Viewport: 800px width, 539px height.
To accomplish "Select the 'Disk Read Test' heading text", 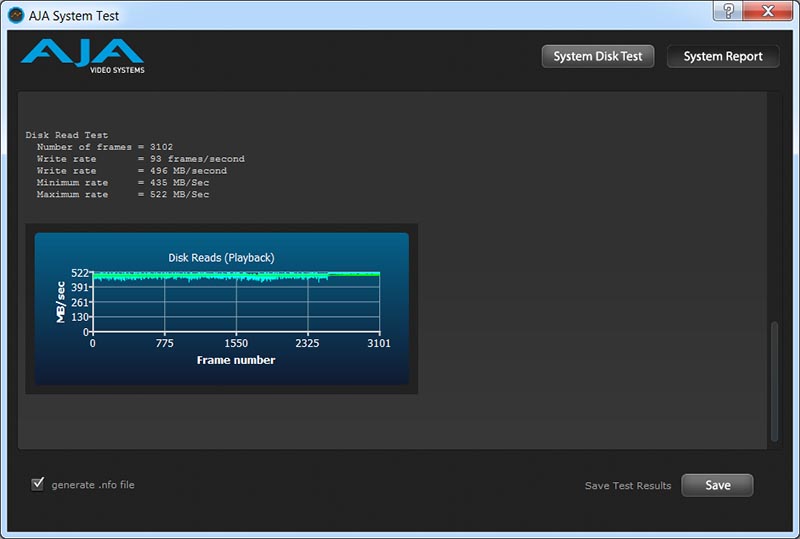I will pyautogui.click(x=67, y=135).
